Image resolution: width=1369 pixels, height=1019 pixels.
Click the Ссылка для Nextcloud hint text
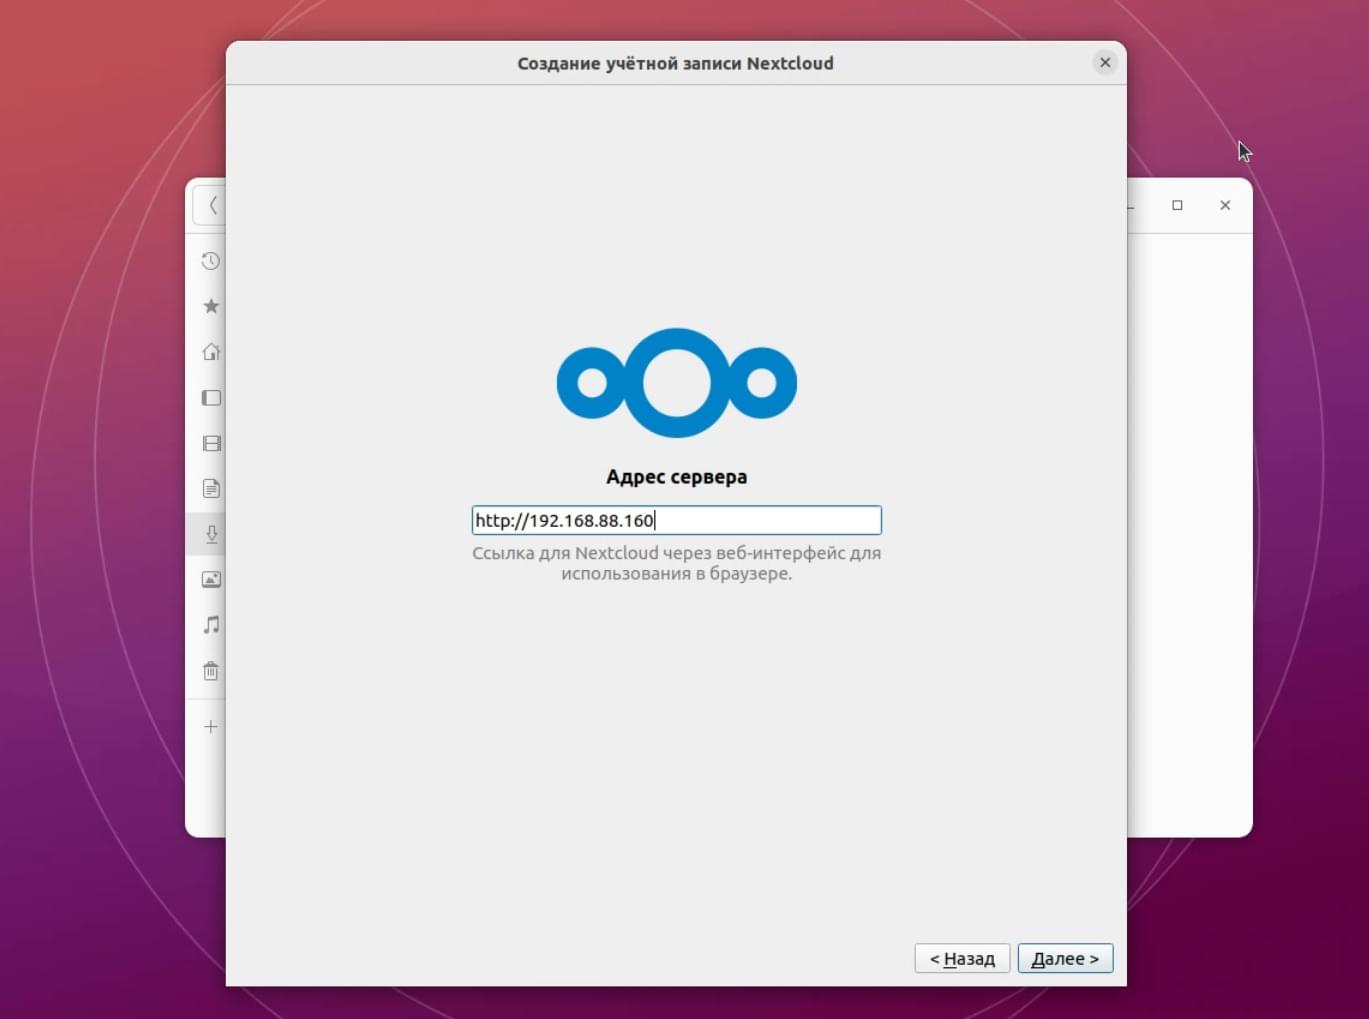coord(677,563)
